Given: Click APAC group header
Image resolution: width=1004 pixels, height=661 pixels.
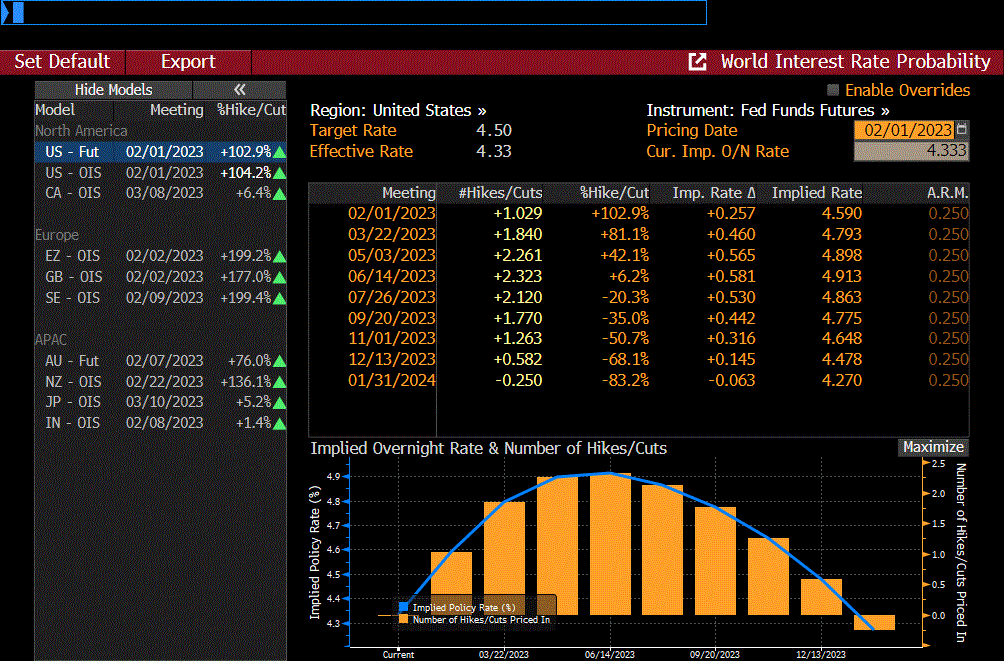Looking at the screenshot, I should [51, 339].
